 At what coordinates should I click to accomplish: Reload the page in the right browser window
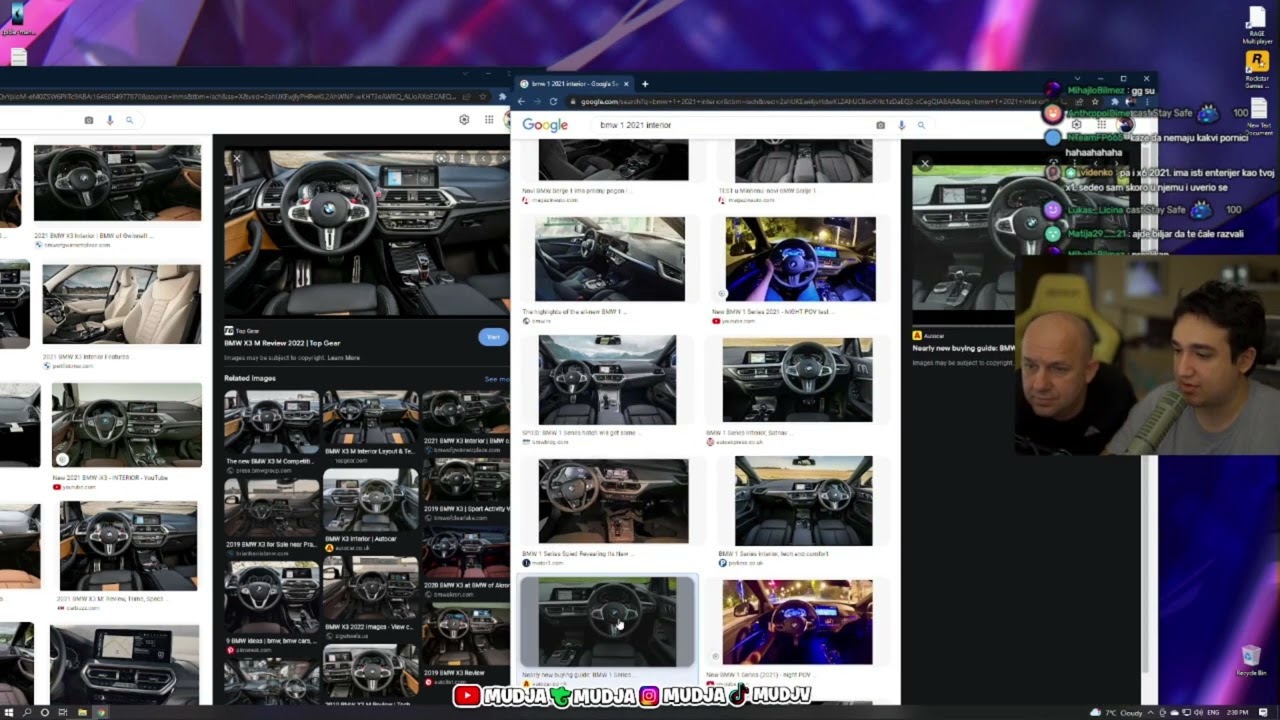click(553, 101)
